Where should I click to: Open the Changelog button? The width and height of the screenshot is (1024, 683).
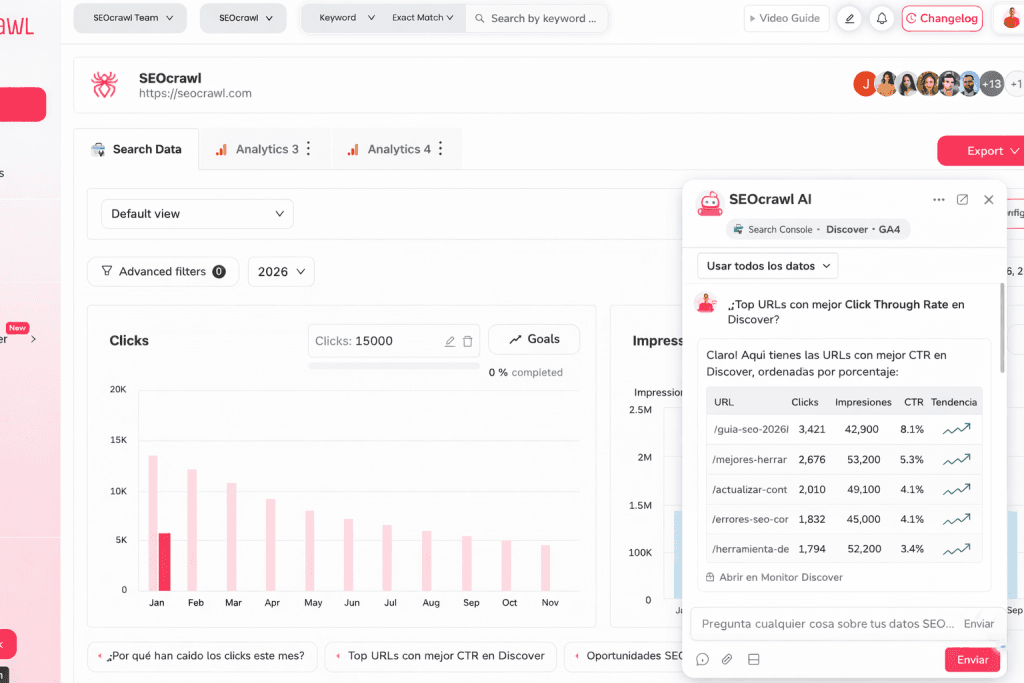[x=942, y=18]
